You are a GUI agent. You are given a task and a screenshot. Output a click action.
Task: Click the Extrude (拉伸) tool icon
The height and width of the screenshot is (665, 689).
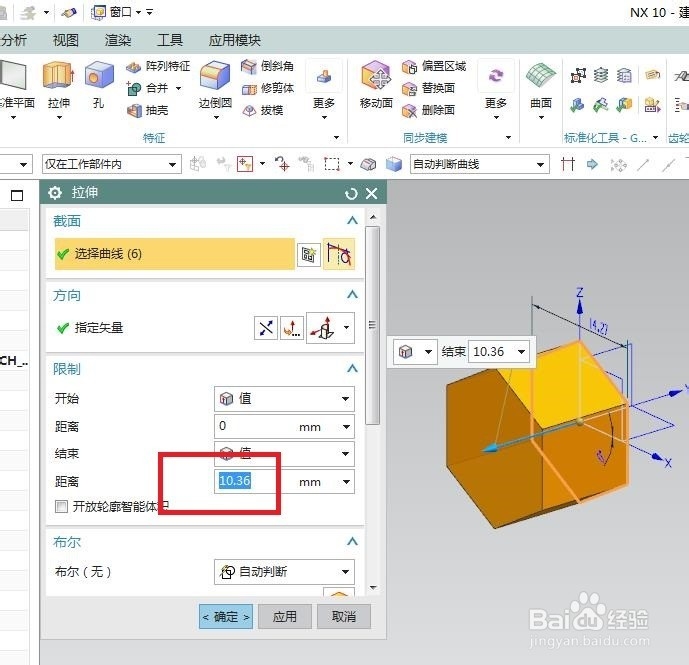[x=58, y=76]
